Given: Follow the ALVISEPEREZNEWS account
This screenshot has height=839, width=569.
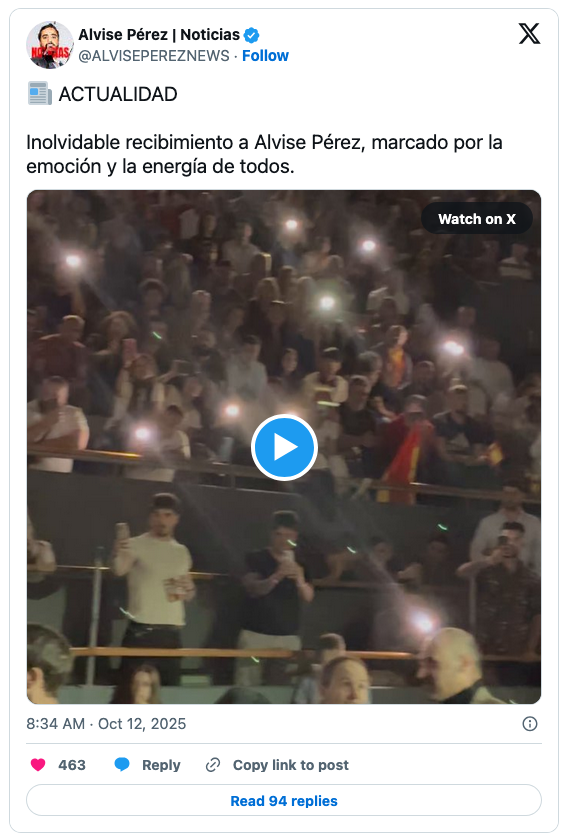Looking at the screenshot, I should point(265,56).
